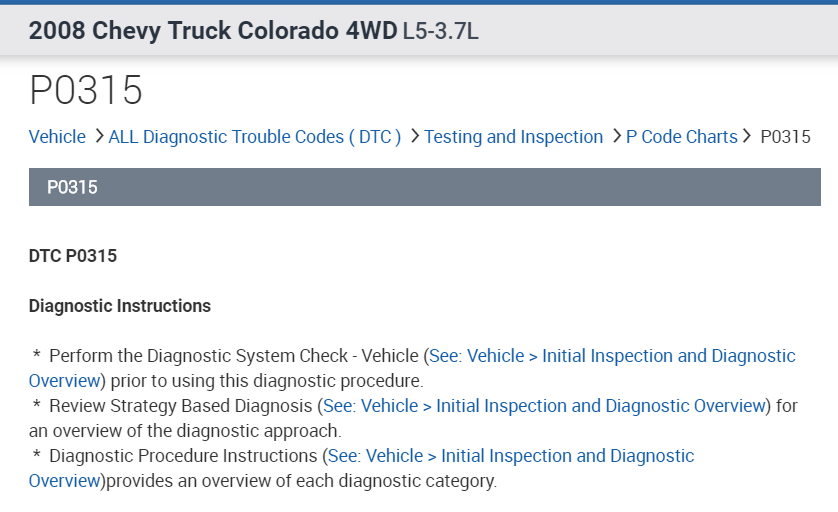Open the Strategy Based Diagnosis overview link

click(x=544, y=406)
